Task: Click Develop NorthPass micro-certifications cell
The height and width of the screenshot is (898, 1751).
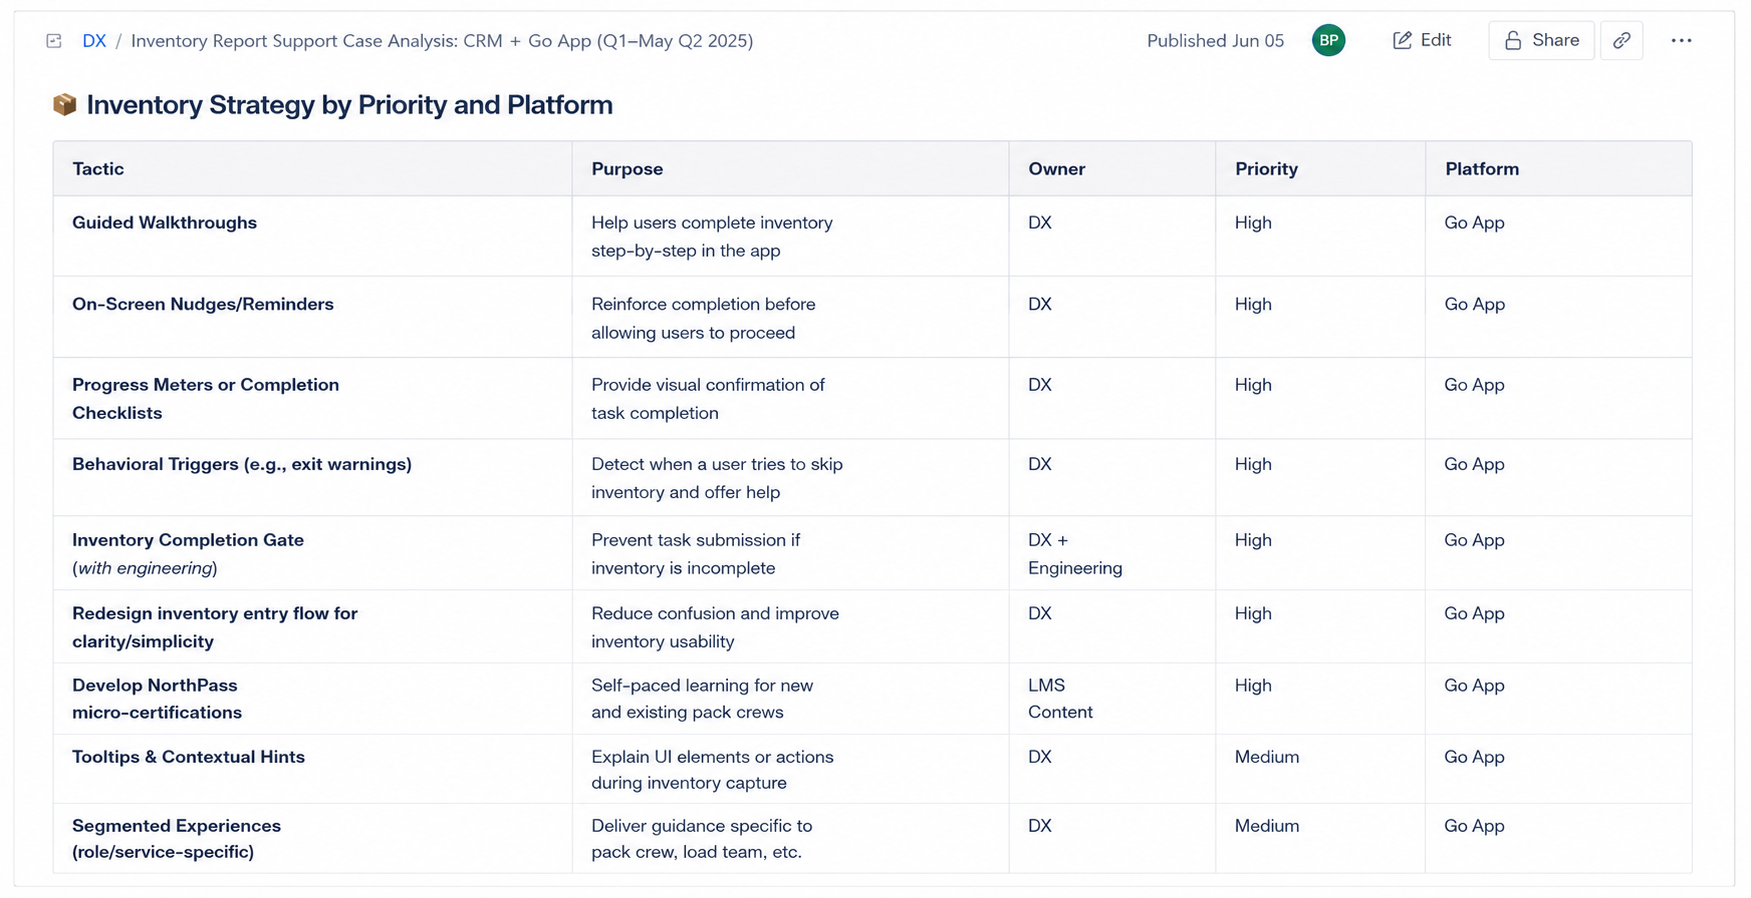Action: (312, 699)
